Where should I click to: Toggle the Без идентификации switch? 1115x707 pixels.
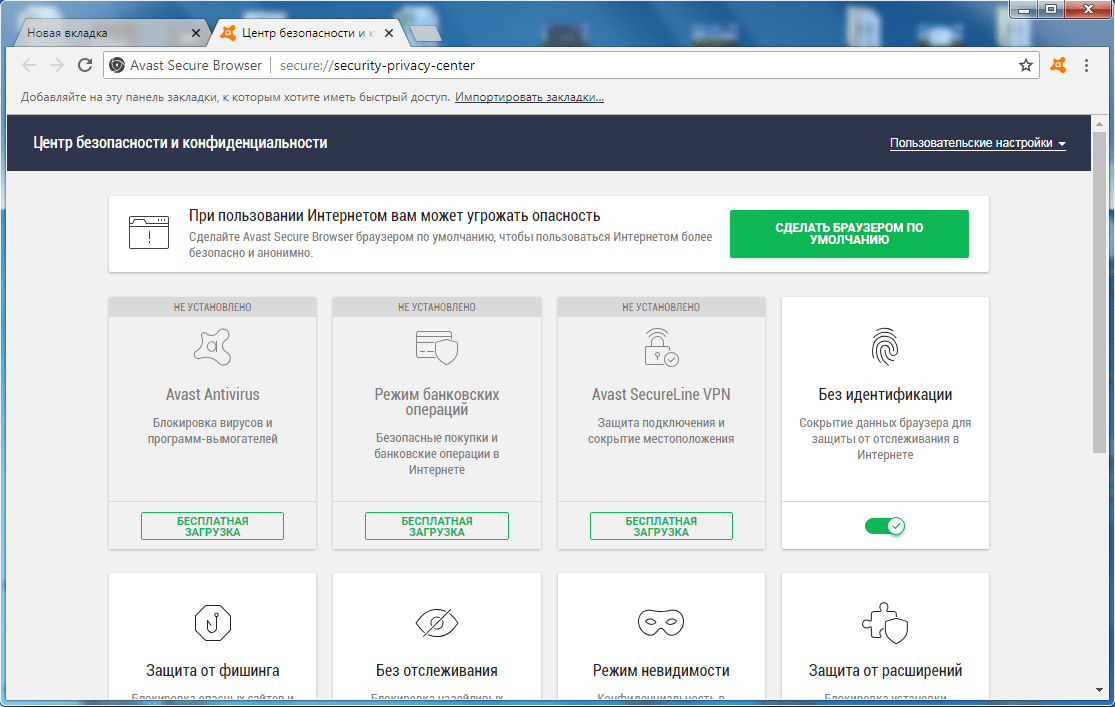pyautogui.click(x=885, y=526)
